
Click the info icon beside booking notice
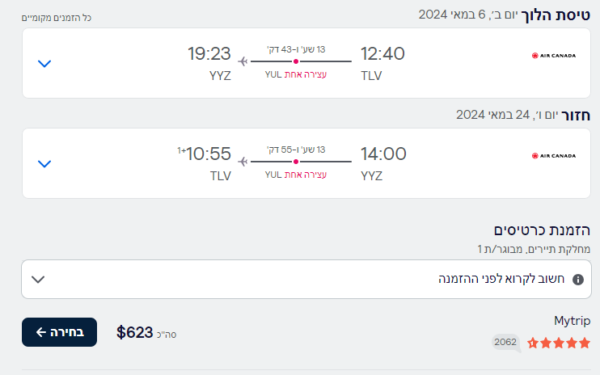[x=578, y=280]
